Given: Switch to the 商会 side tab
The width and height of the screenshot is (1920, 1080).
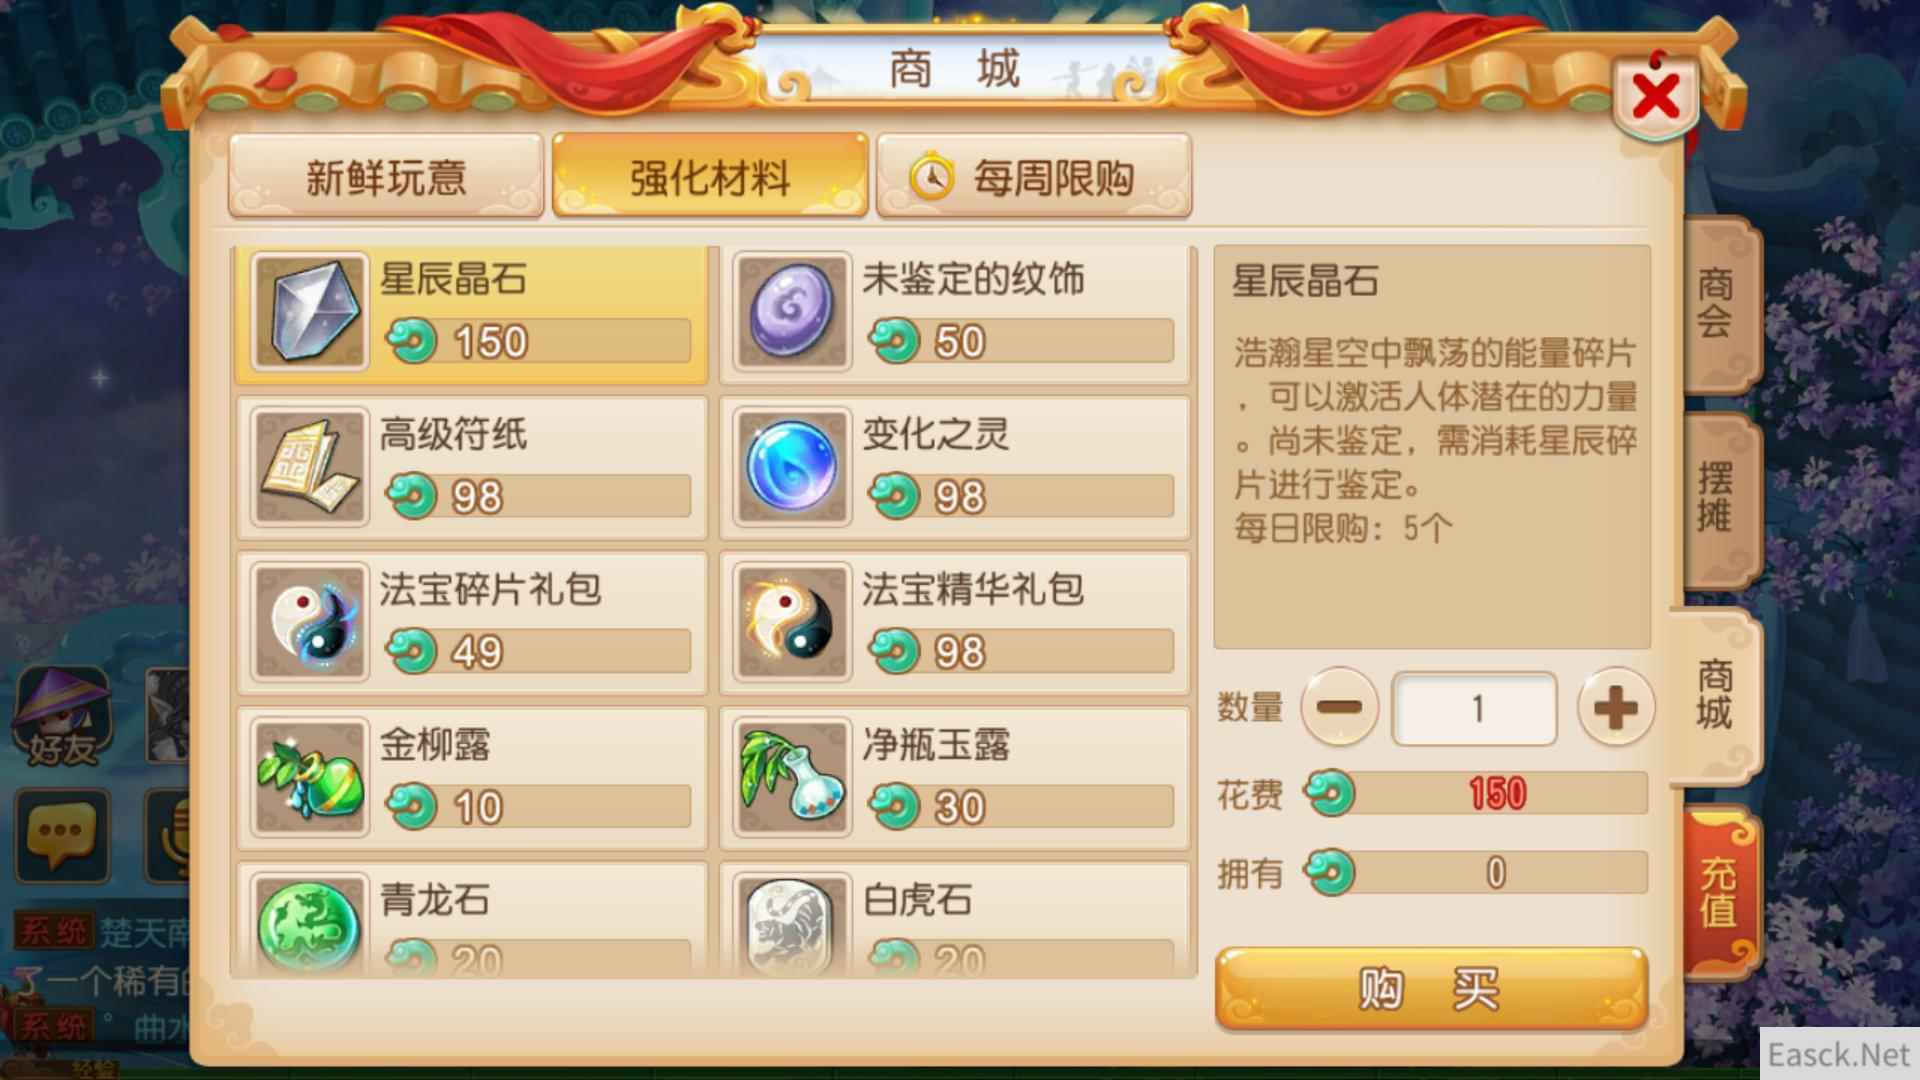Looking at the screenshot, I should pyautogui.click(x=1718, y=303).
